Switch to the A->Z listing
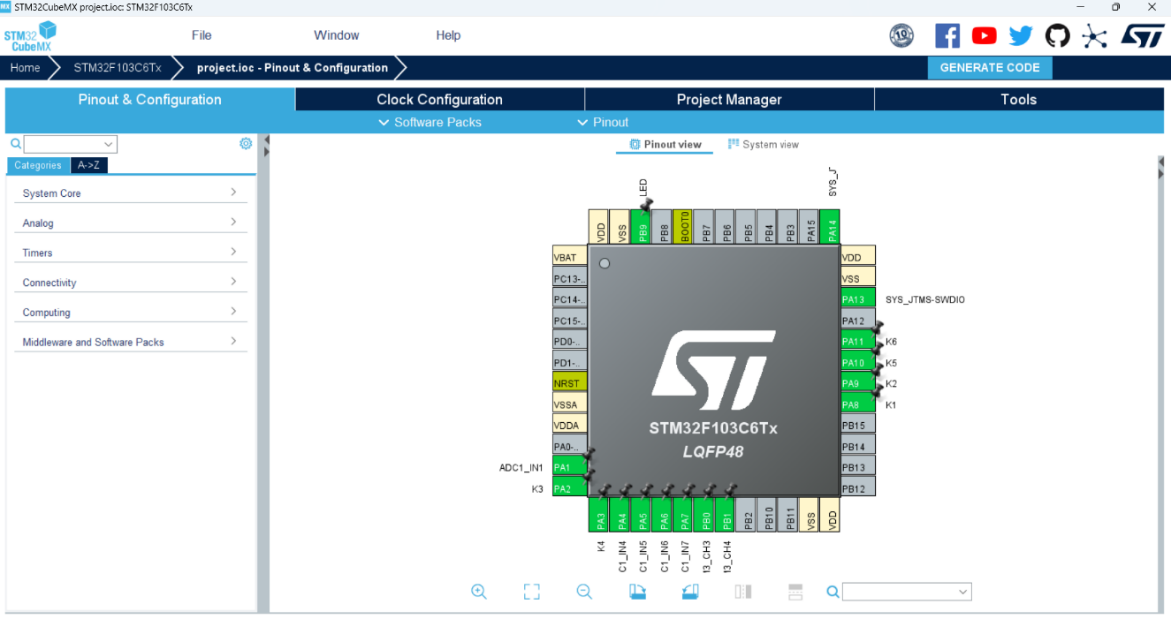The width and height of the screenshot is (1171, 619). click(89, 166)
